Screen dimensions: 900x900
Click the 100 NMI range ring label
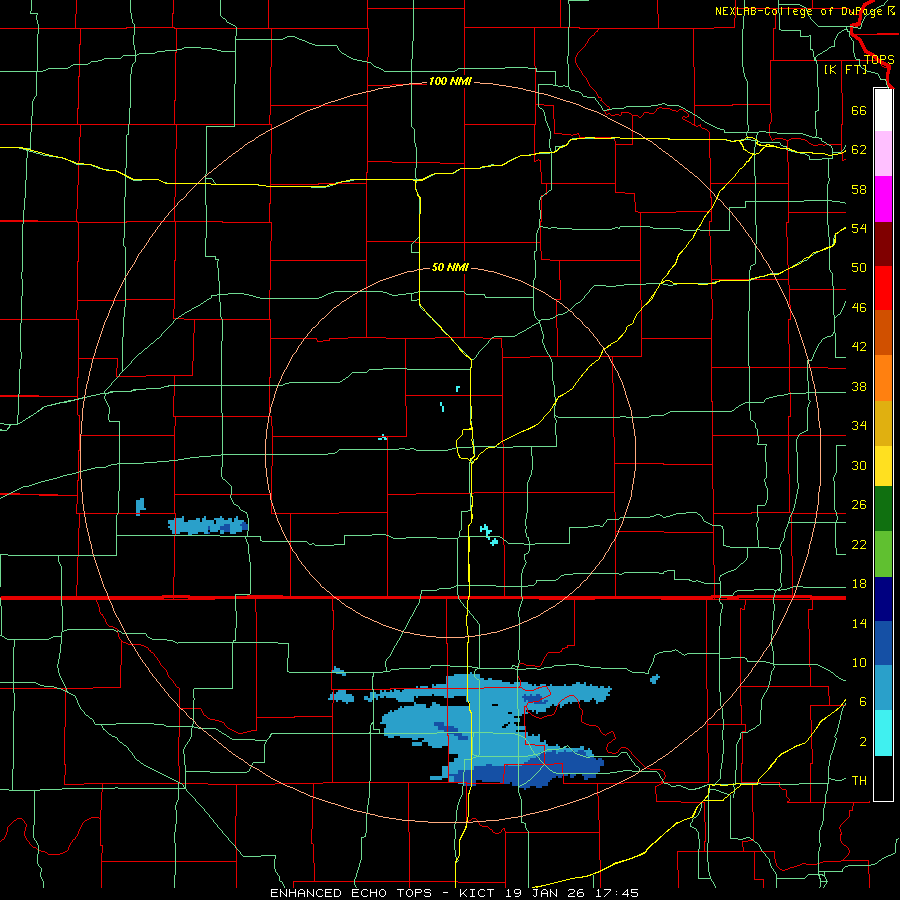[x=450, y=82]
